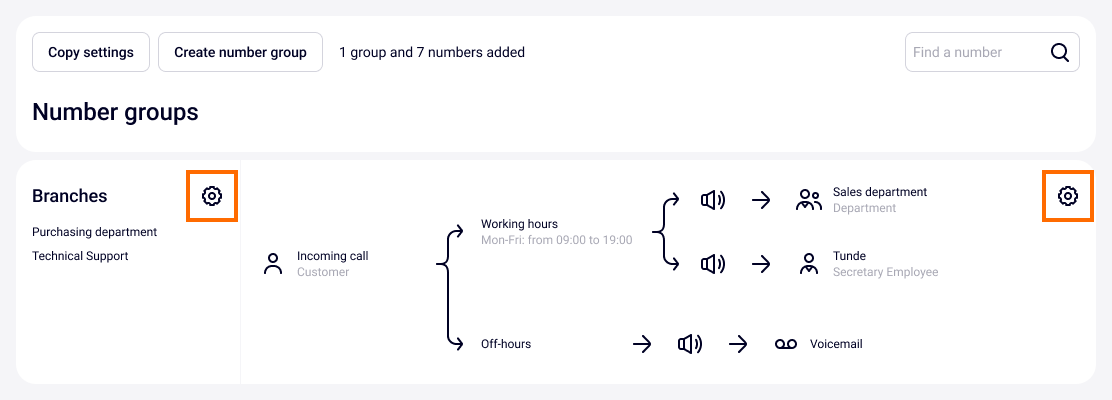The image size is (1112, 400).
Task: Click Create number group button
Action: click(240, 52)
